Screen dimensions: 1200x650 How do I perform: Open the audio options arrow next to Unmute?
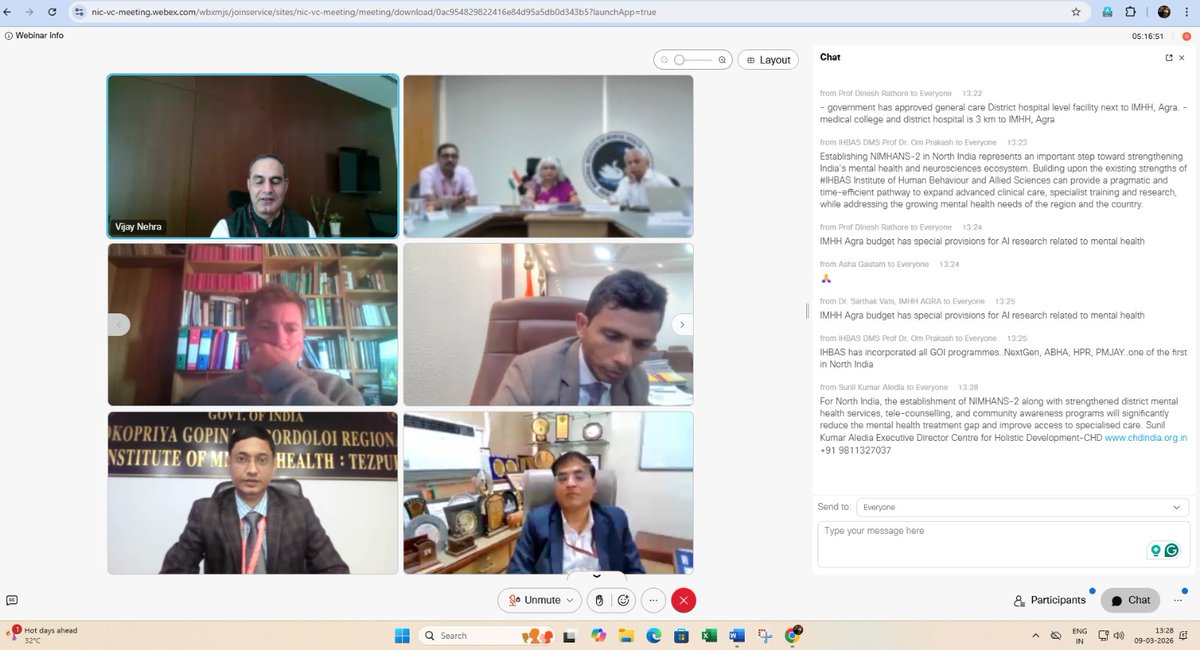coord(571,600)
